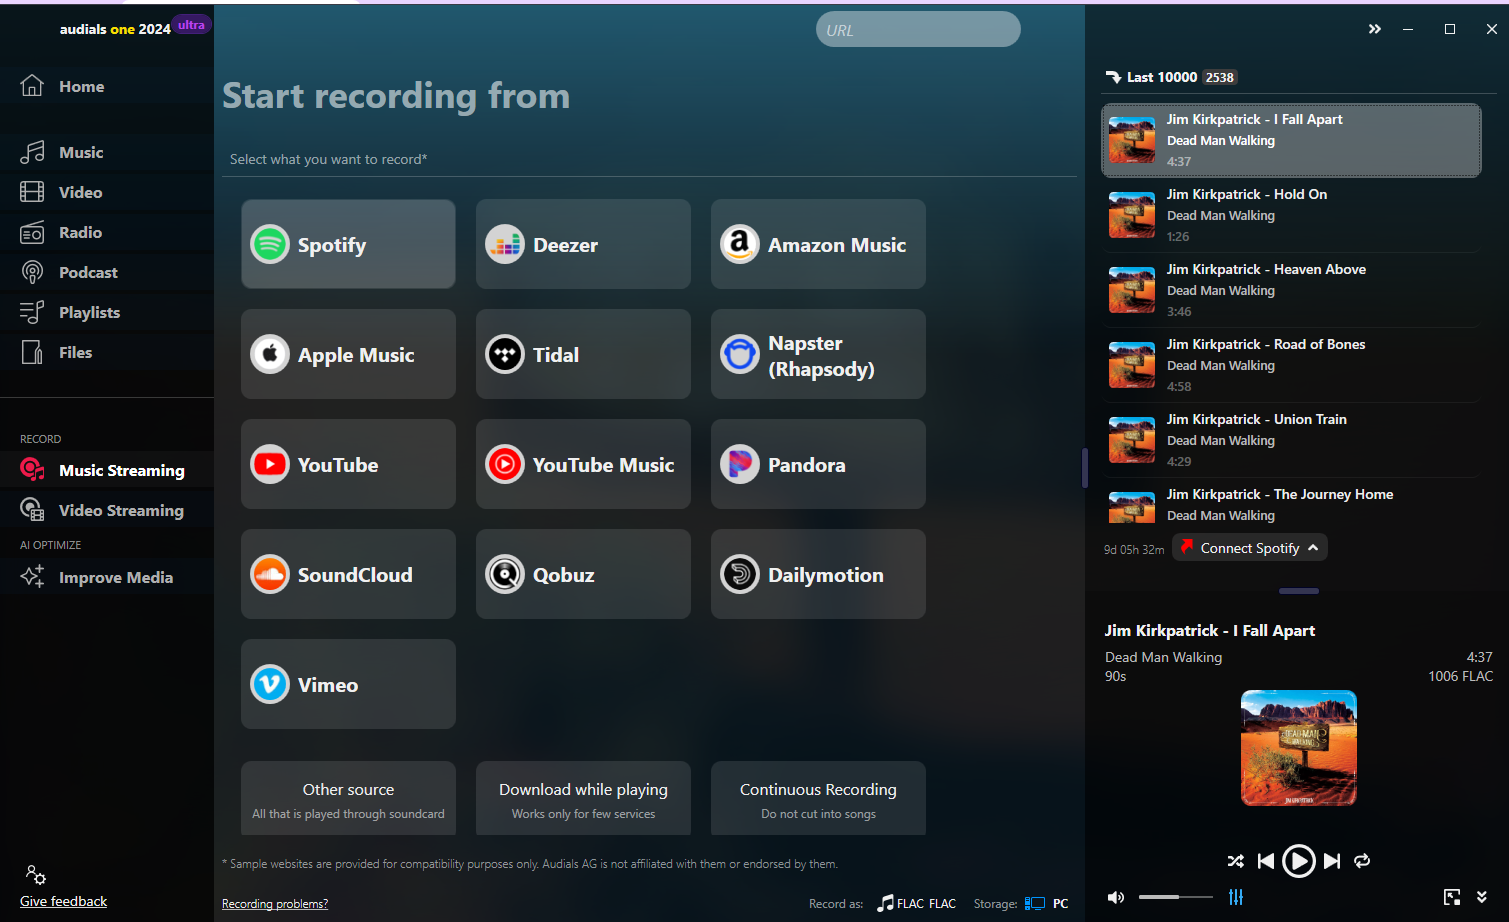This screenshot has height=922, width=1509.
Task: Mute the player volume
Action: pyautogui.click(x=1116, y=897)
